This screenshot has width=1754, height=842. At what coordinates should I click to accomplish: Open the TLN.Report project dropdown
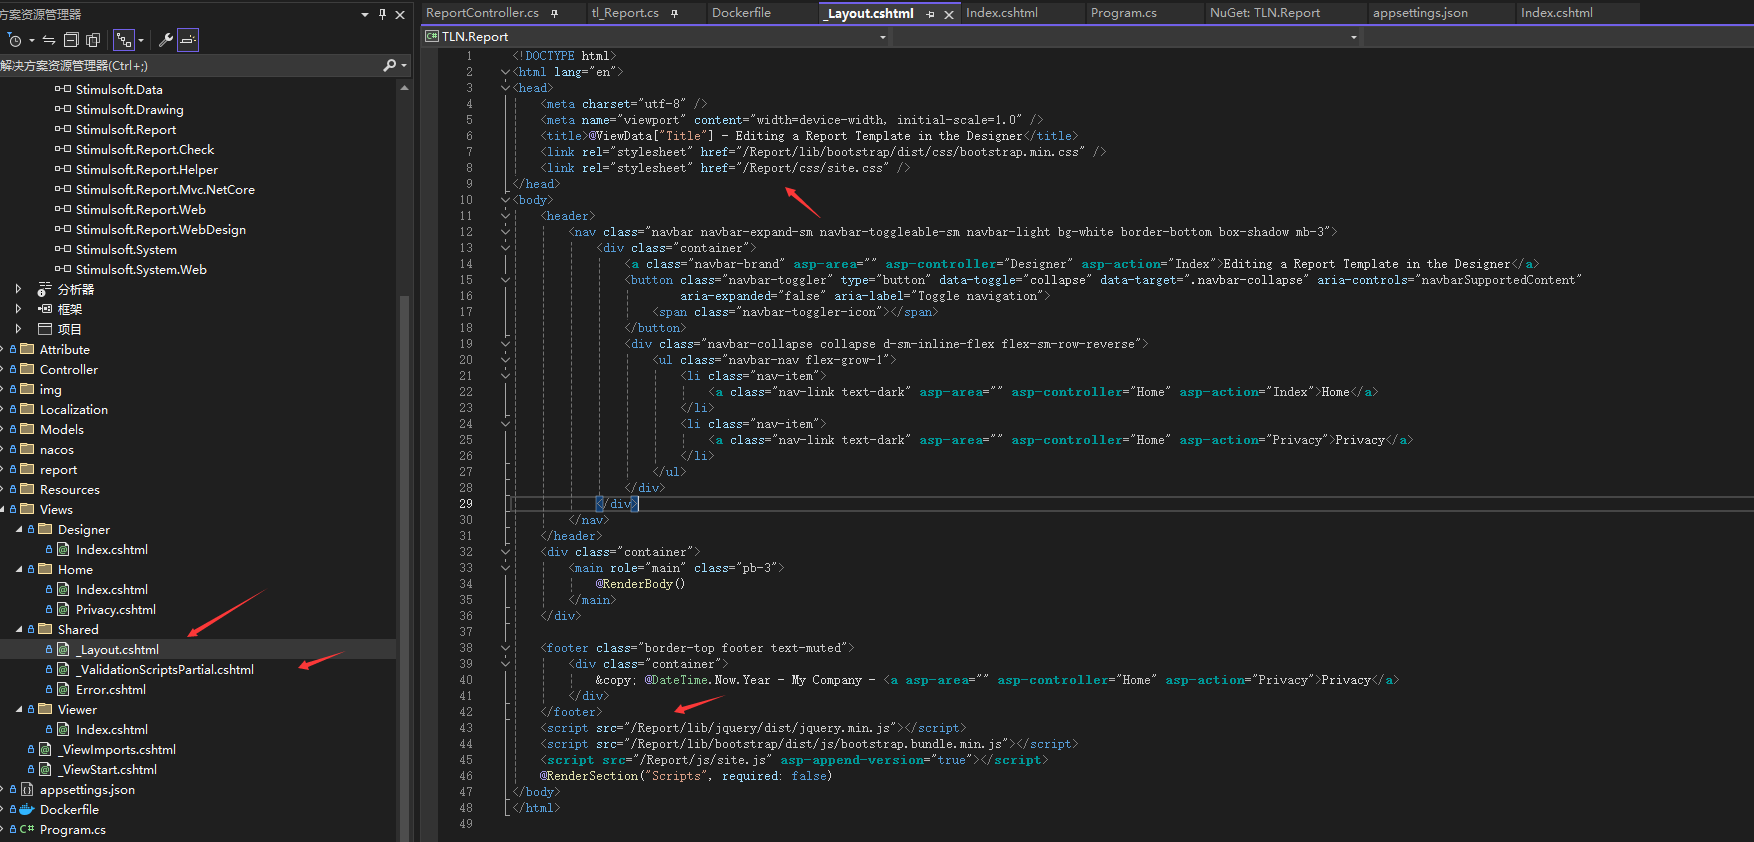click(882, 37)
